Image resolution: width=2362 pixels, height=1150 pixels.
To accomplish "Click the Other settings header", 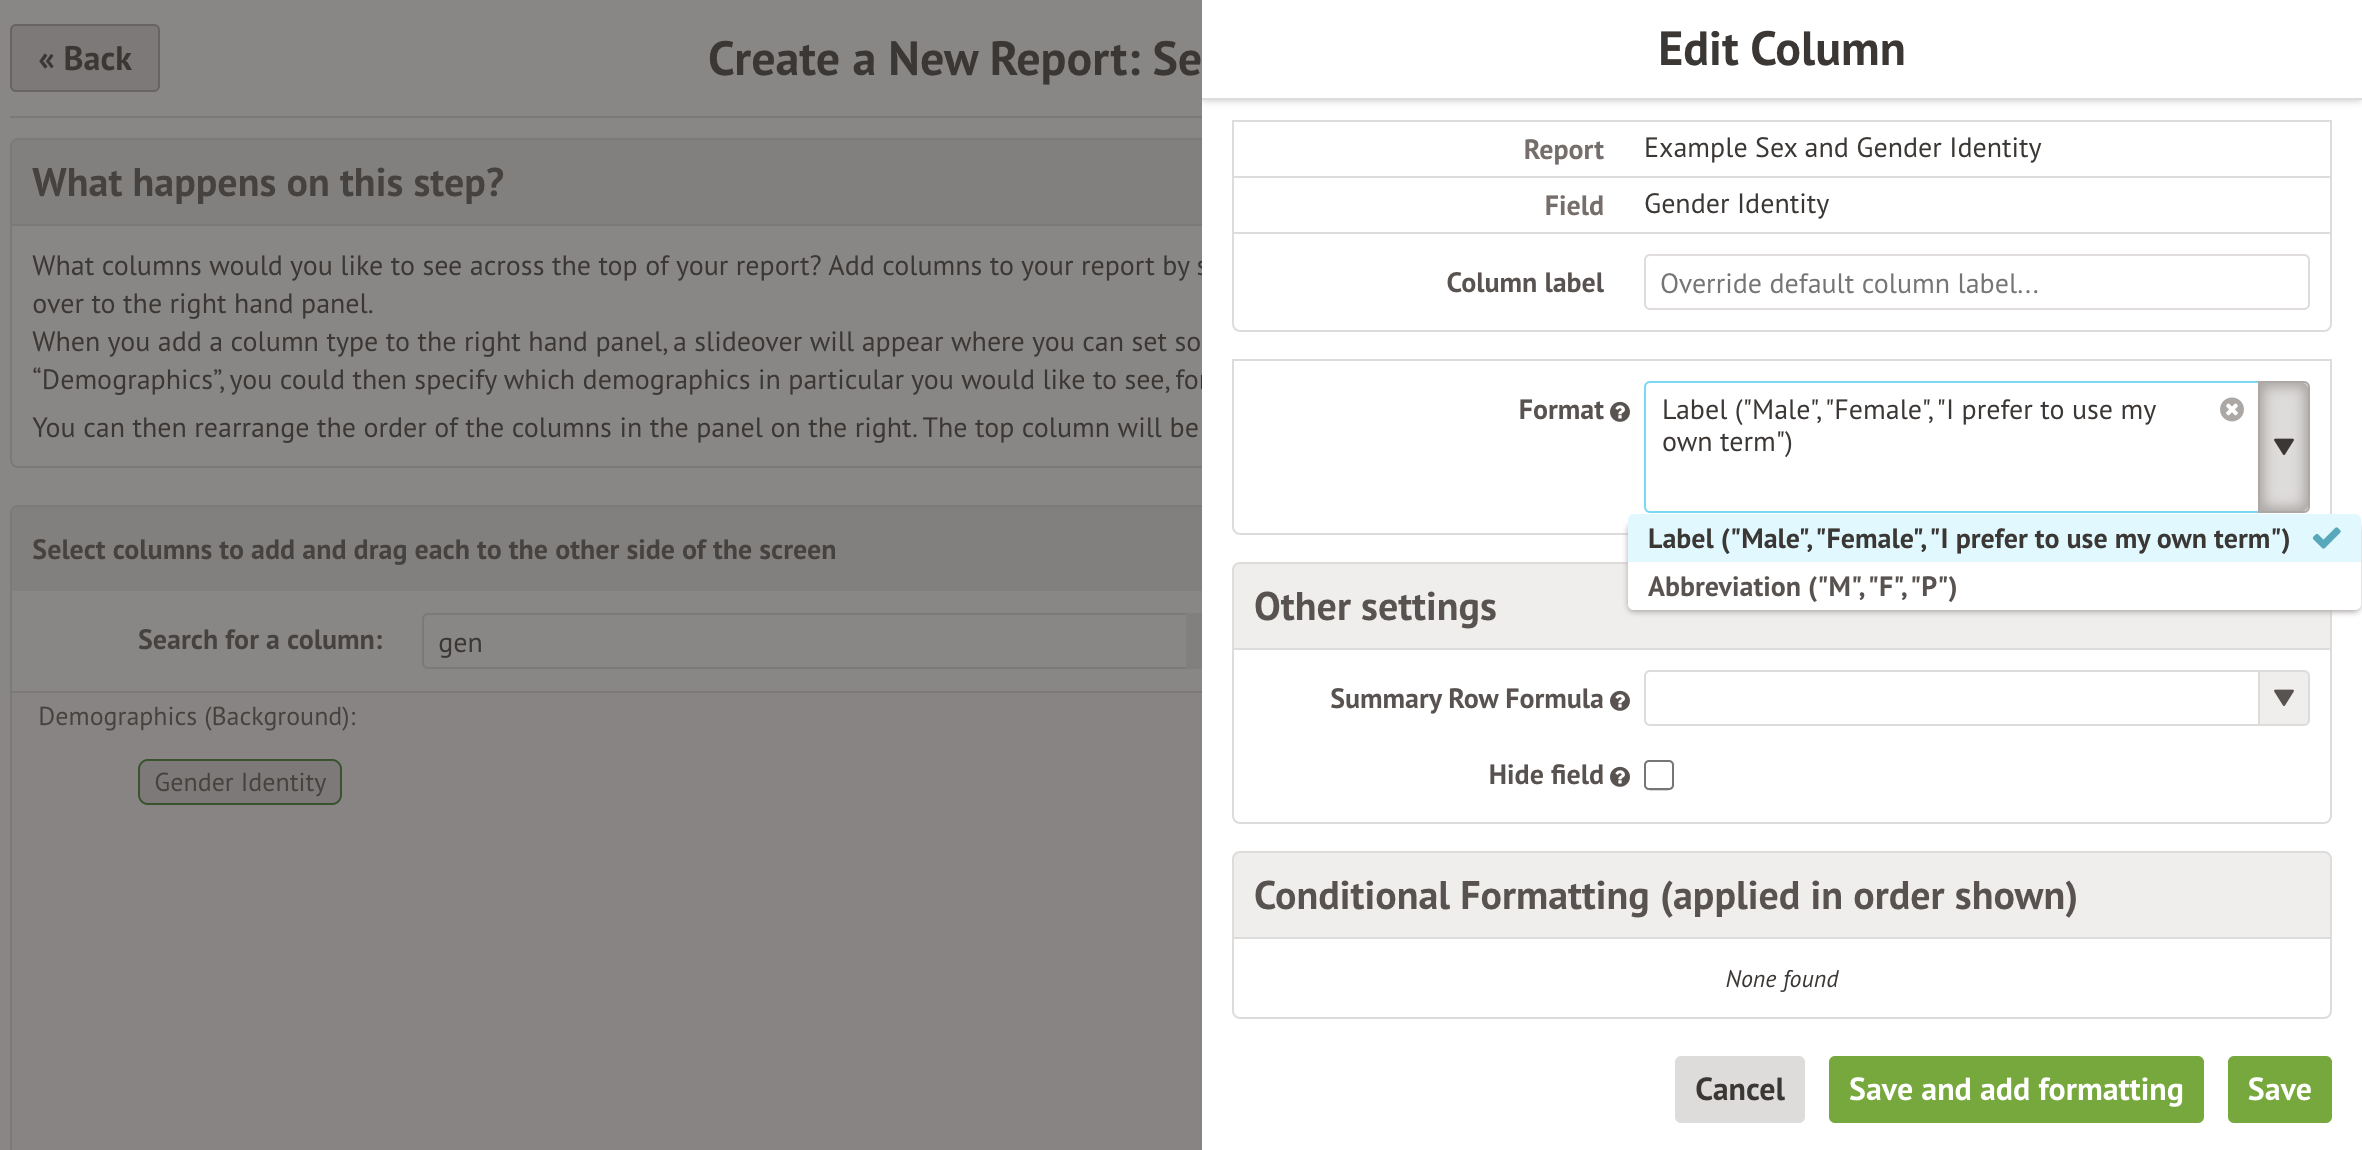I will pos(1375,607).
